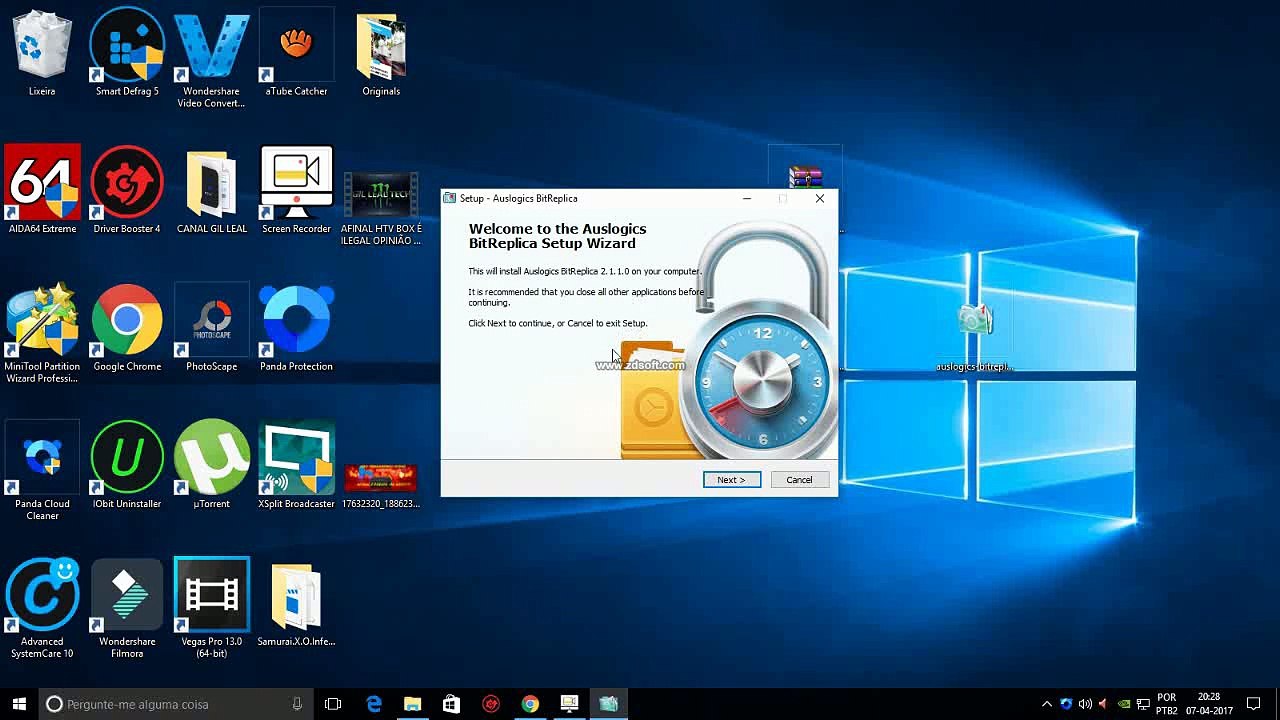This screenshot has height=720, width=1280.
Task: Select the MiniTool Partition Wizard shortcut
Action: coord(42,333)
